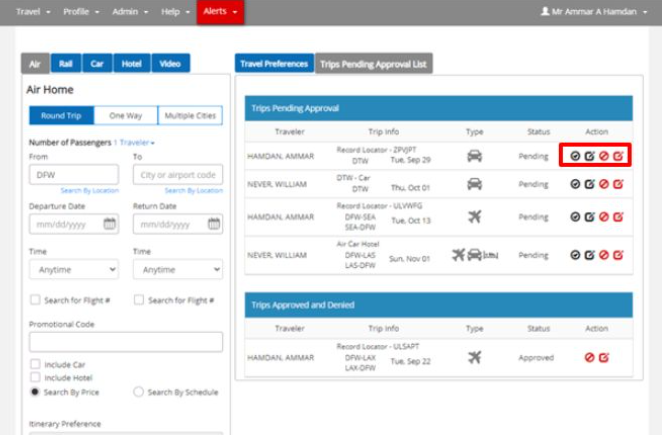Open Travel menu dropdown
662x435 pixels.
pos(33,12)
